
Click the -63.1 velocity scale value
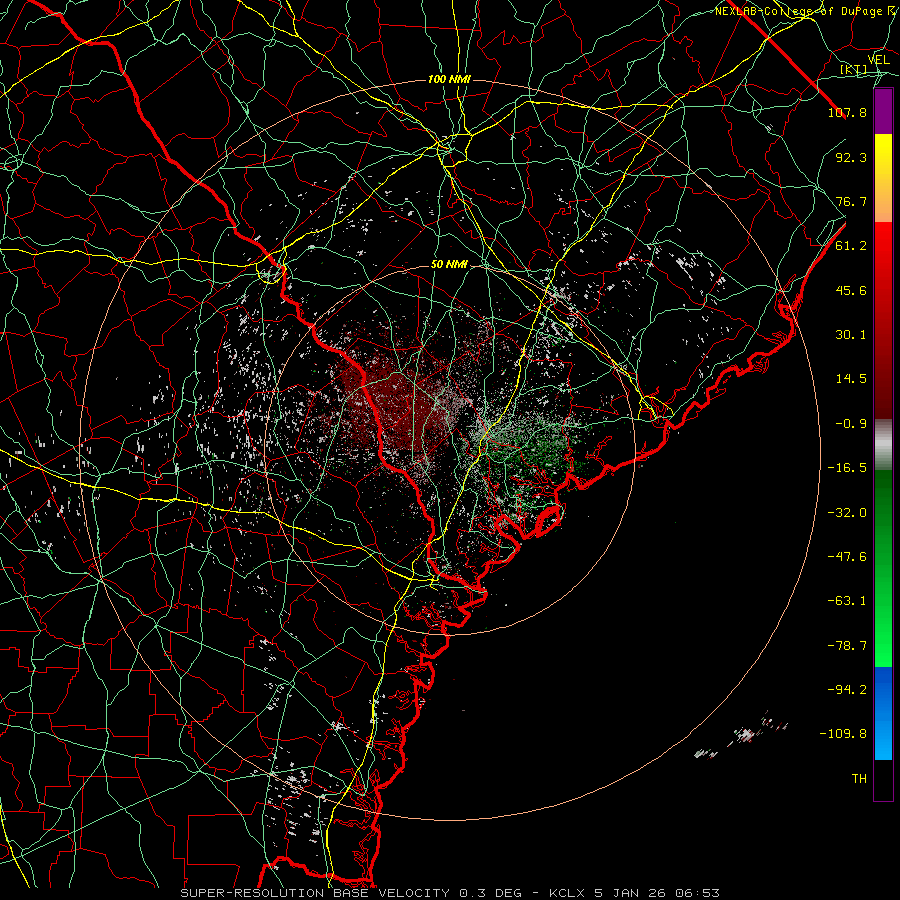click(847, 601)
